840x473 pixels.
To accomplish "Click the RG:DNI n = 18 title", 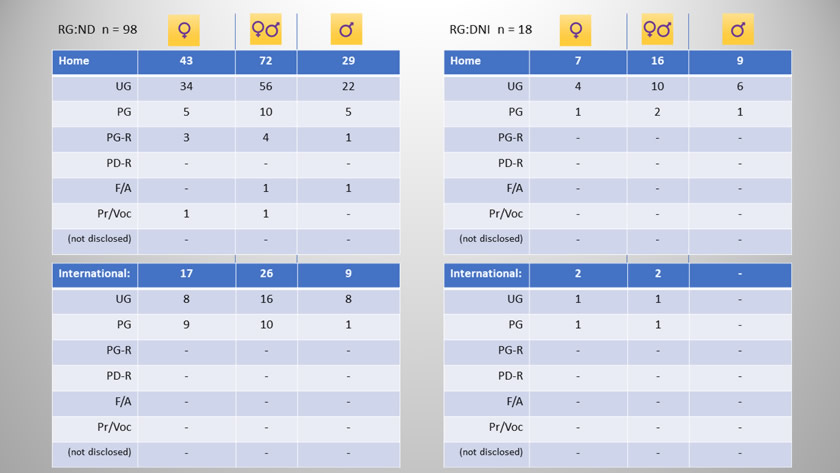I will (x=491, y=29).
